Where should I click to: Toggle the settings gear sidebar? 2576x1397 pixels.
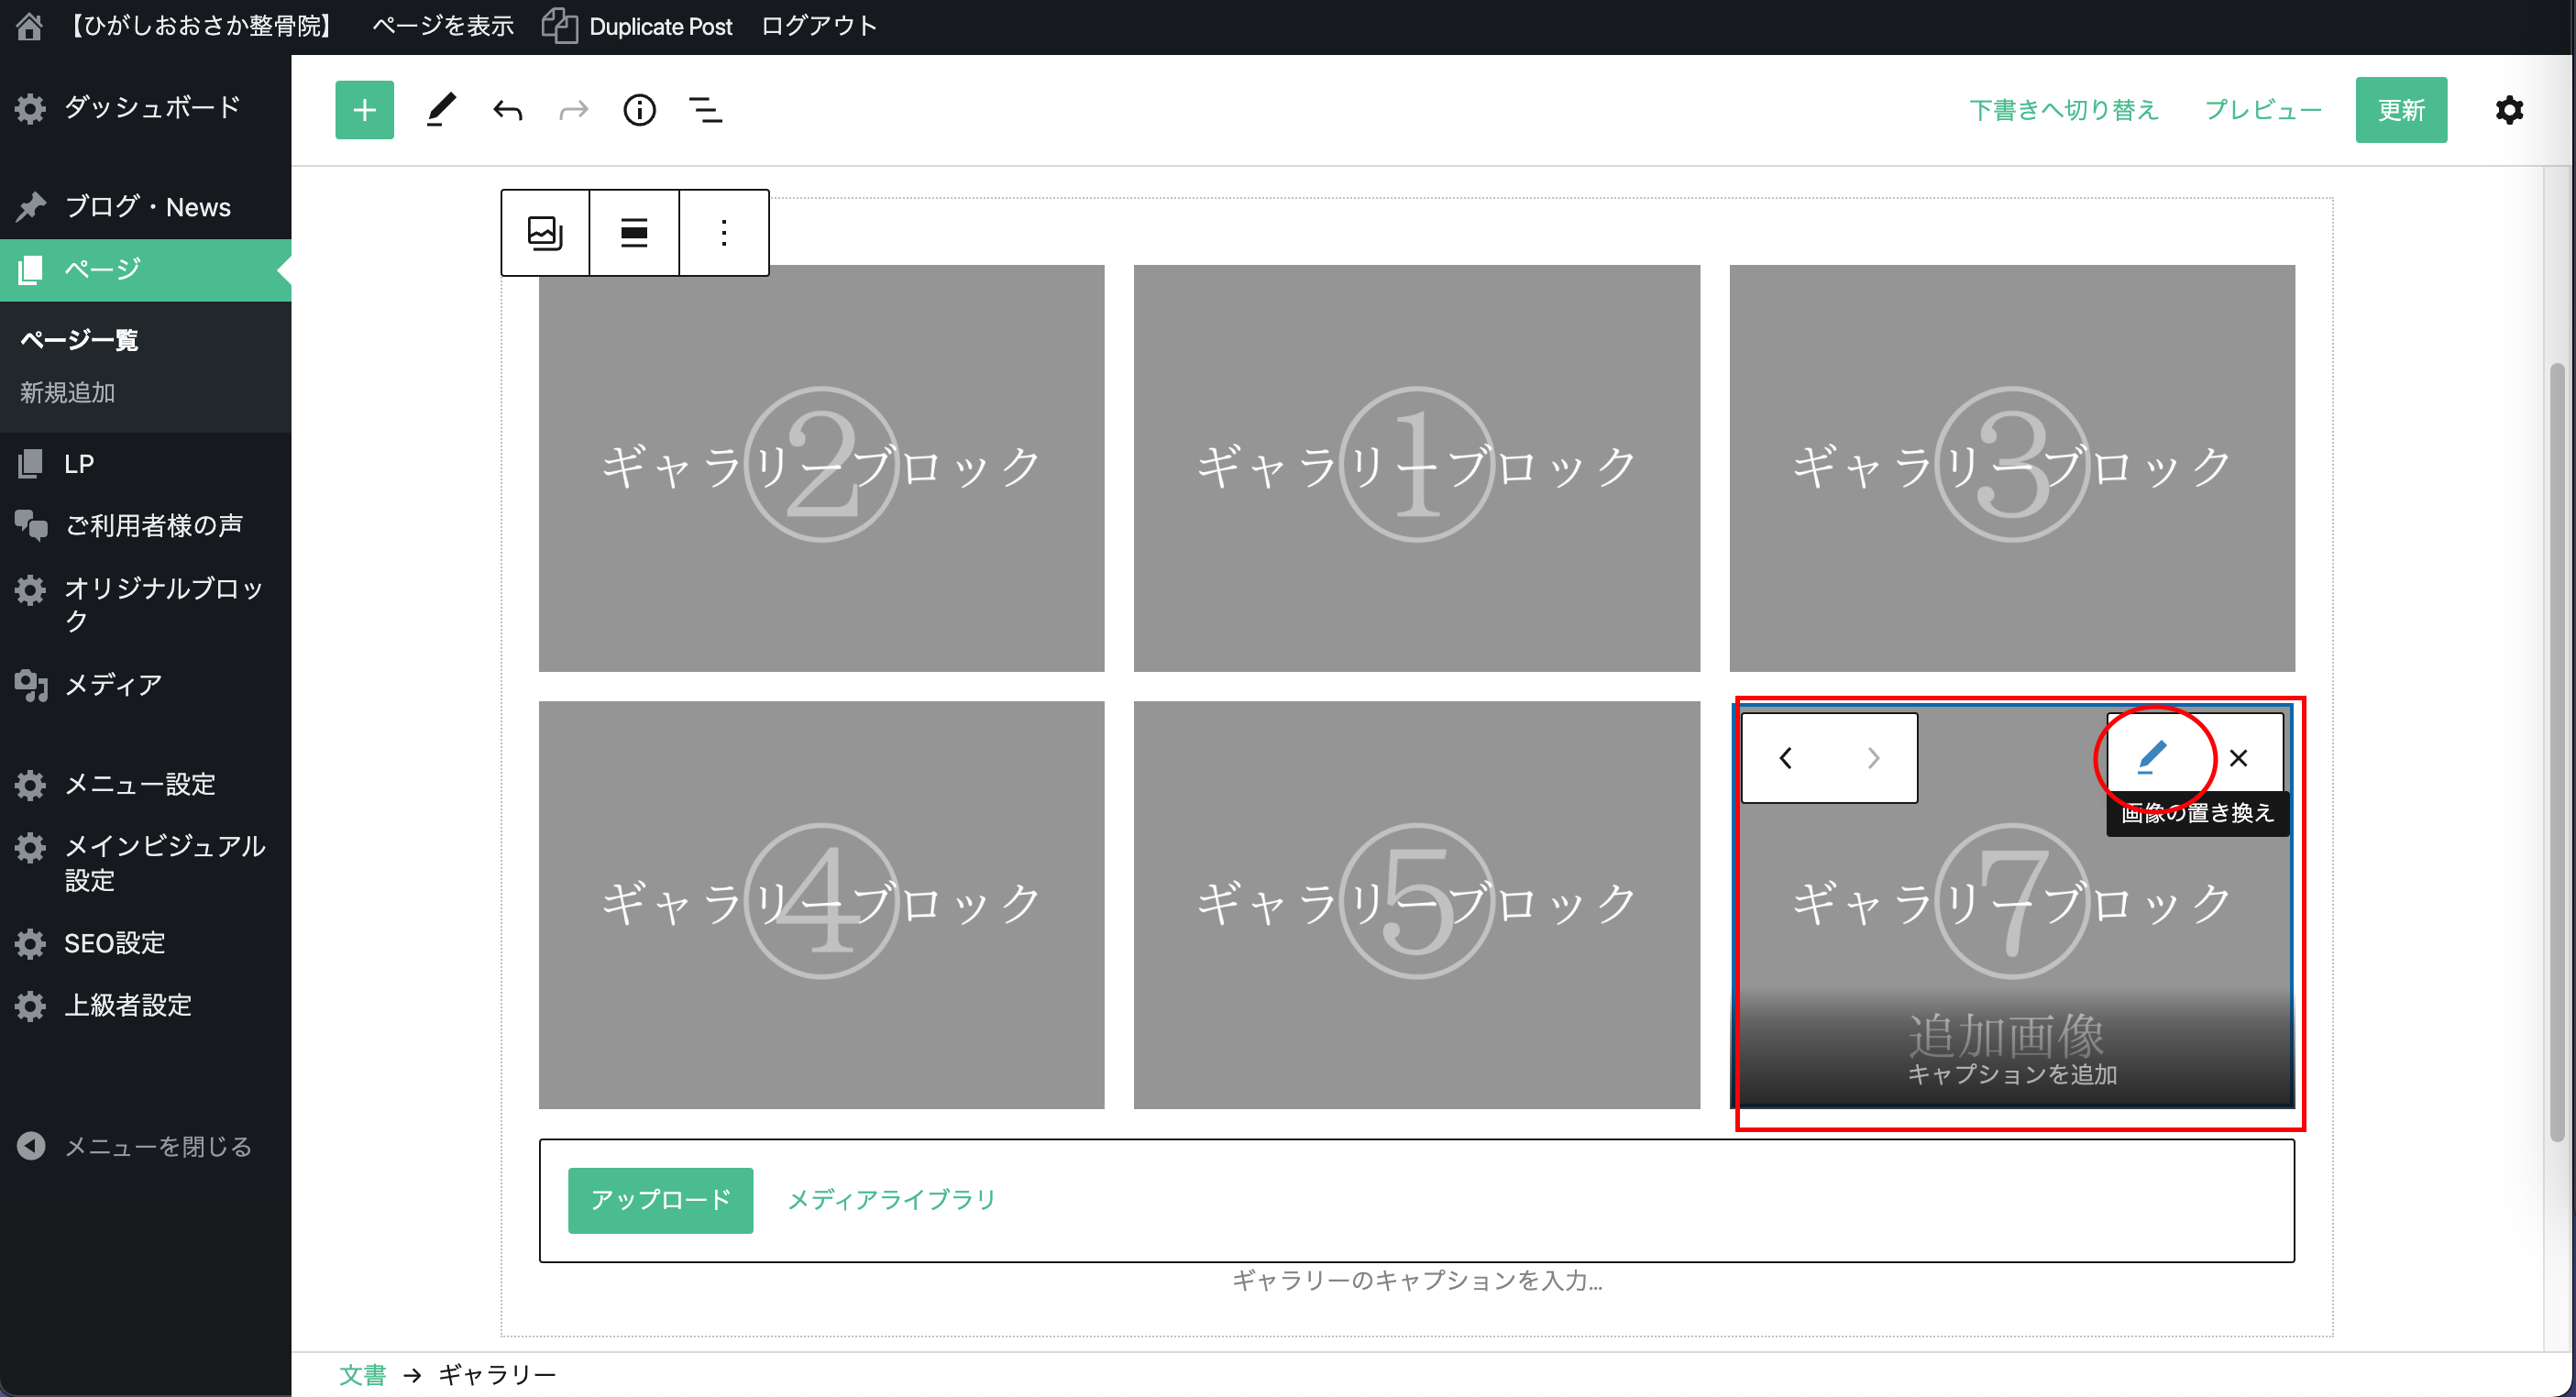pos(2509,110)
